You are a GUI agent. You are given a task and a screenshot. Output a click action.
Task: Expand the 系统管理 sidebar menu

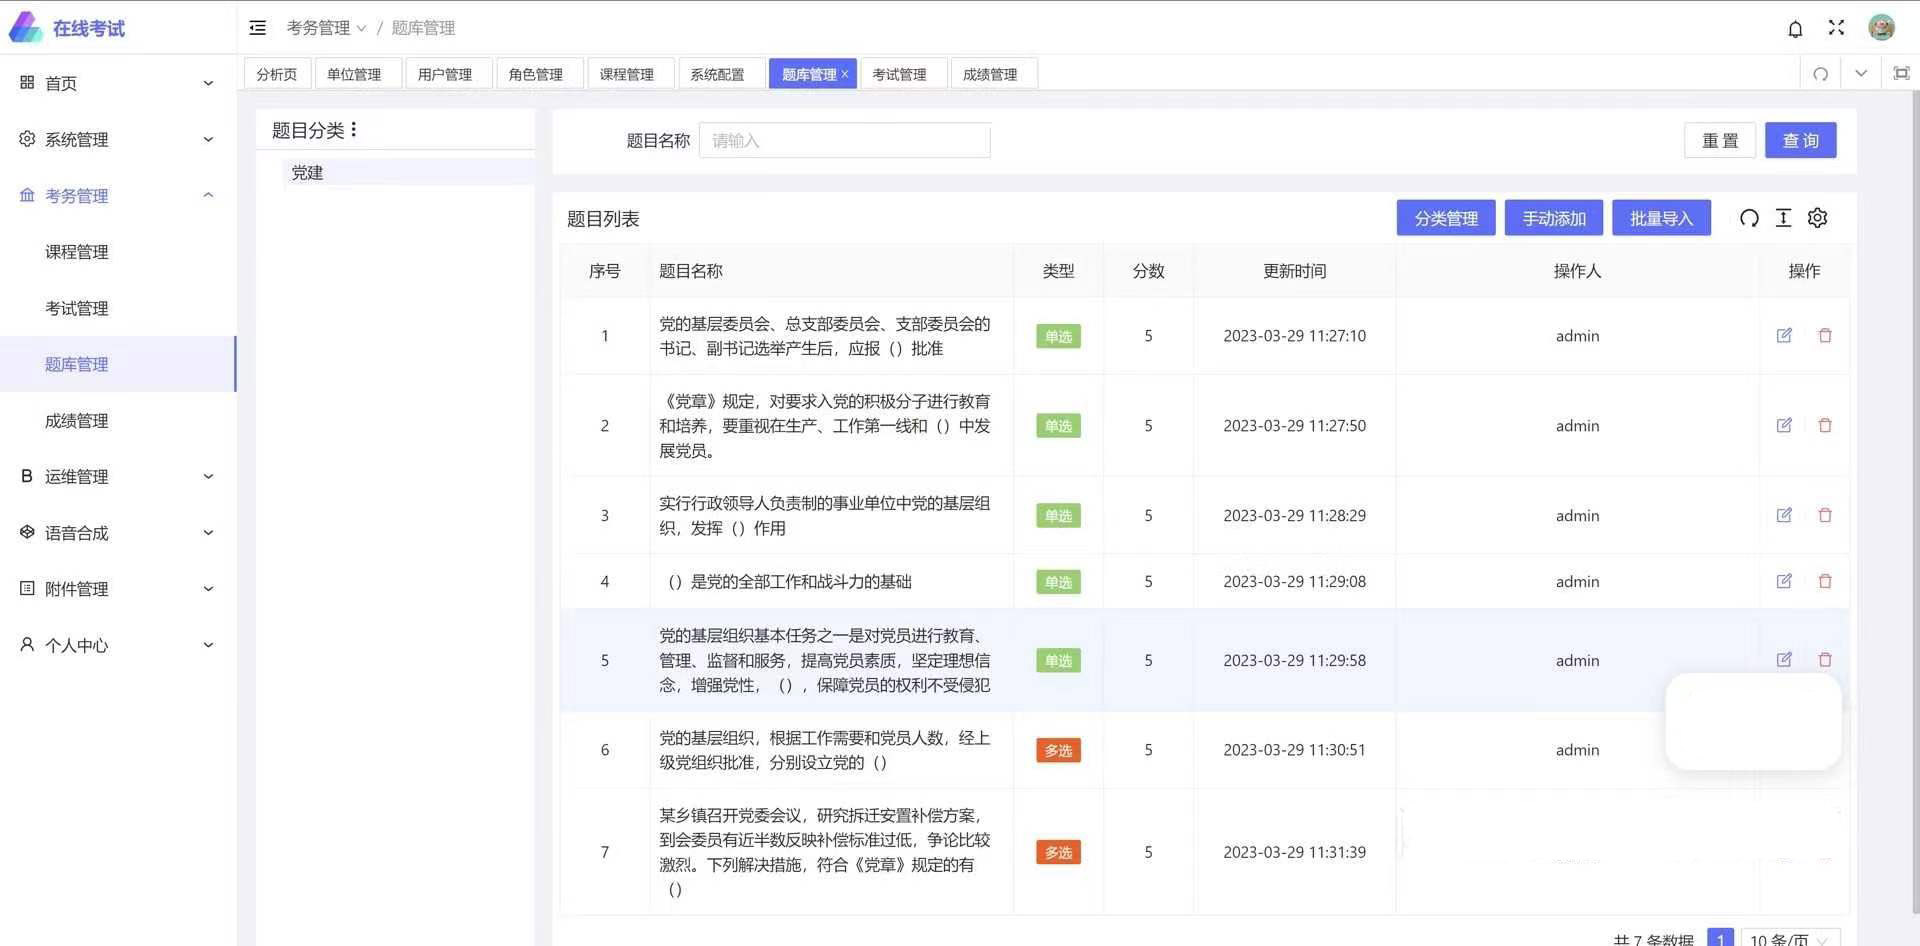pyautogui.click(x=118, y=140)
